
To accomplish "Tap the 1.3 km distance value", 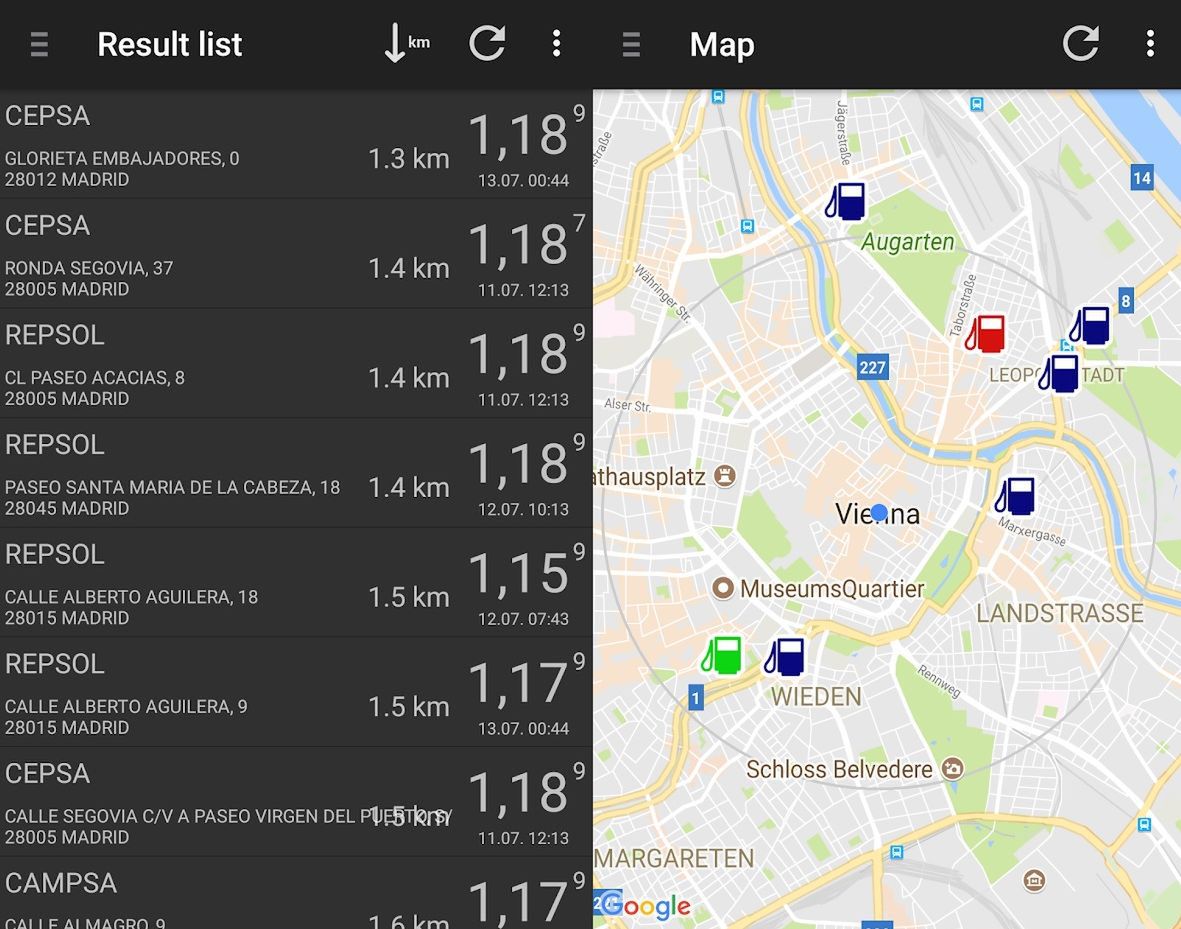I will click(408, 158).
